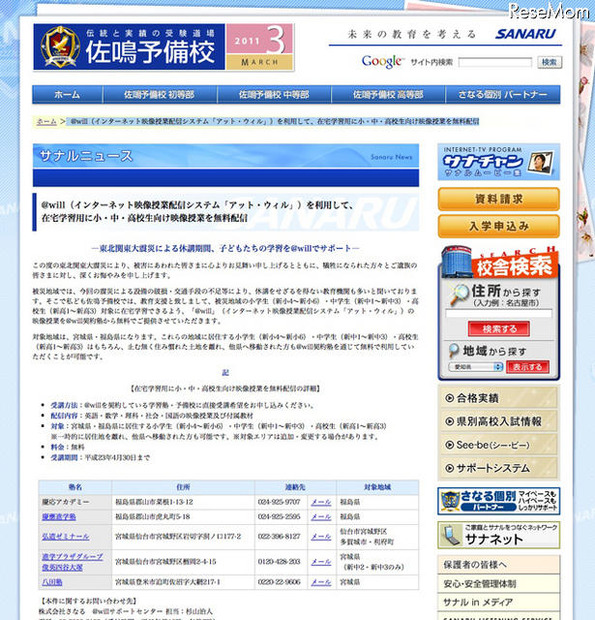595x620 pixels.
Task: Open the 佐鳴予備校 中等部 tab
Action: (x=274, y=95)
